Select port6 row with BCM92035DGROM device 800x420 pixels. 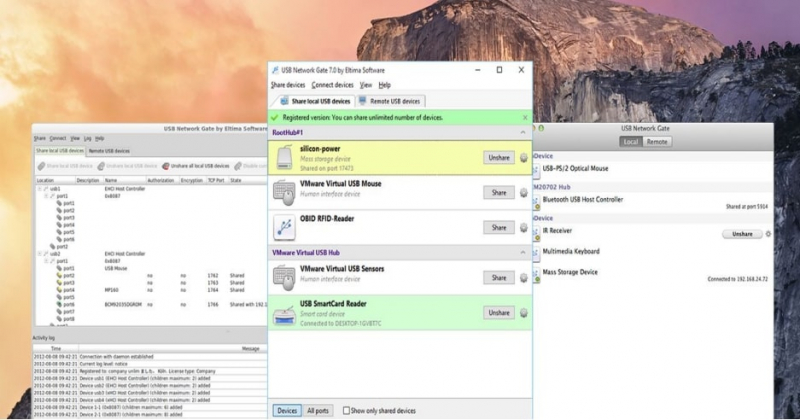(x=150, y=304)
